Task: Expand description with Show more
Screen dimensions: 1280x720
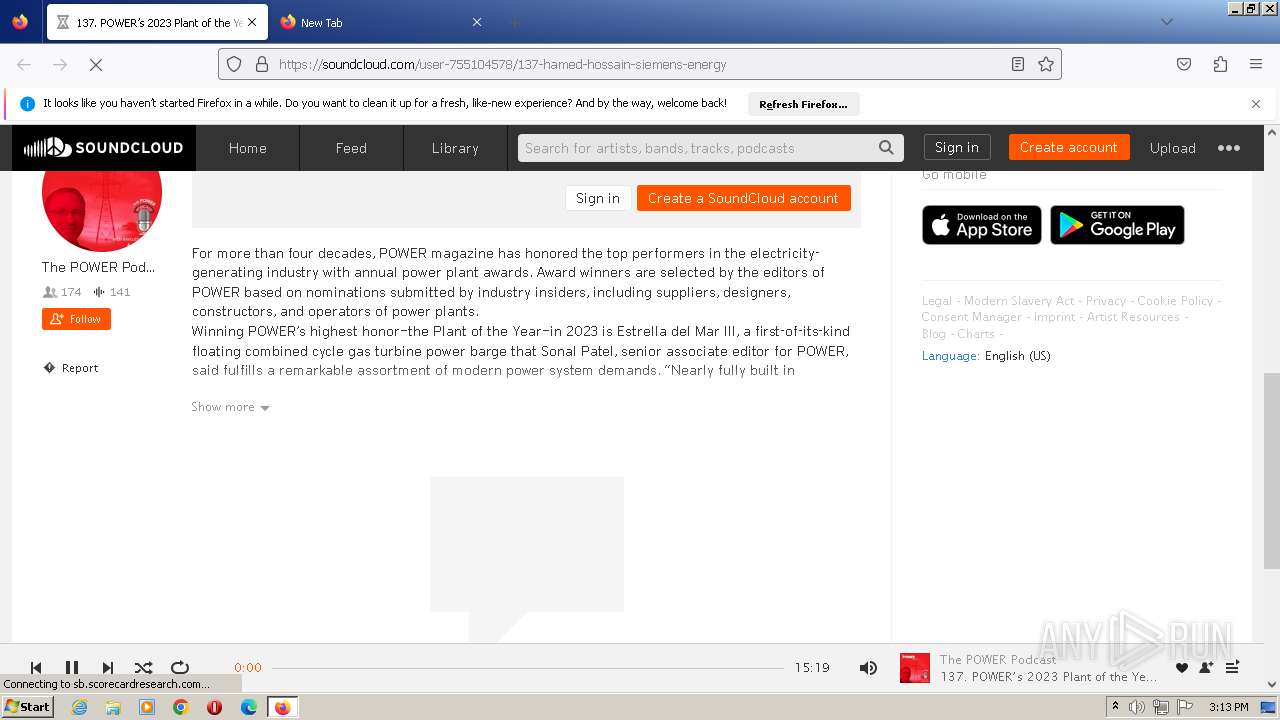Action: pyautogui.click(x=231, y=407)
